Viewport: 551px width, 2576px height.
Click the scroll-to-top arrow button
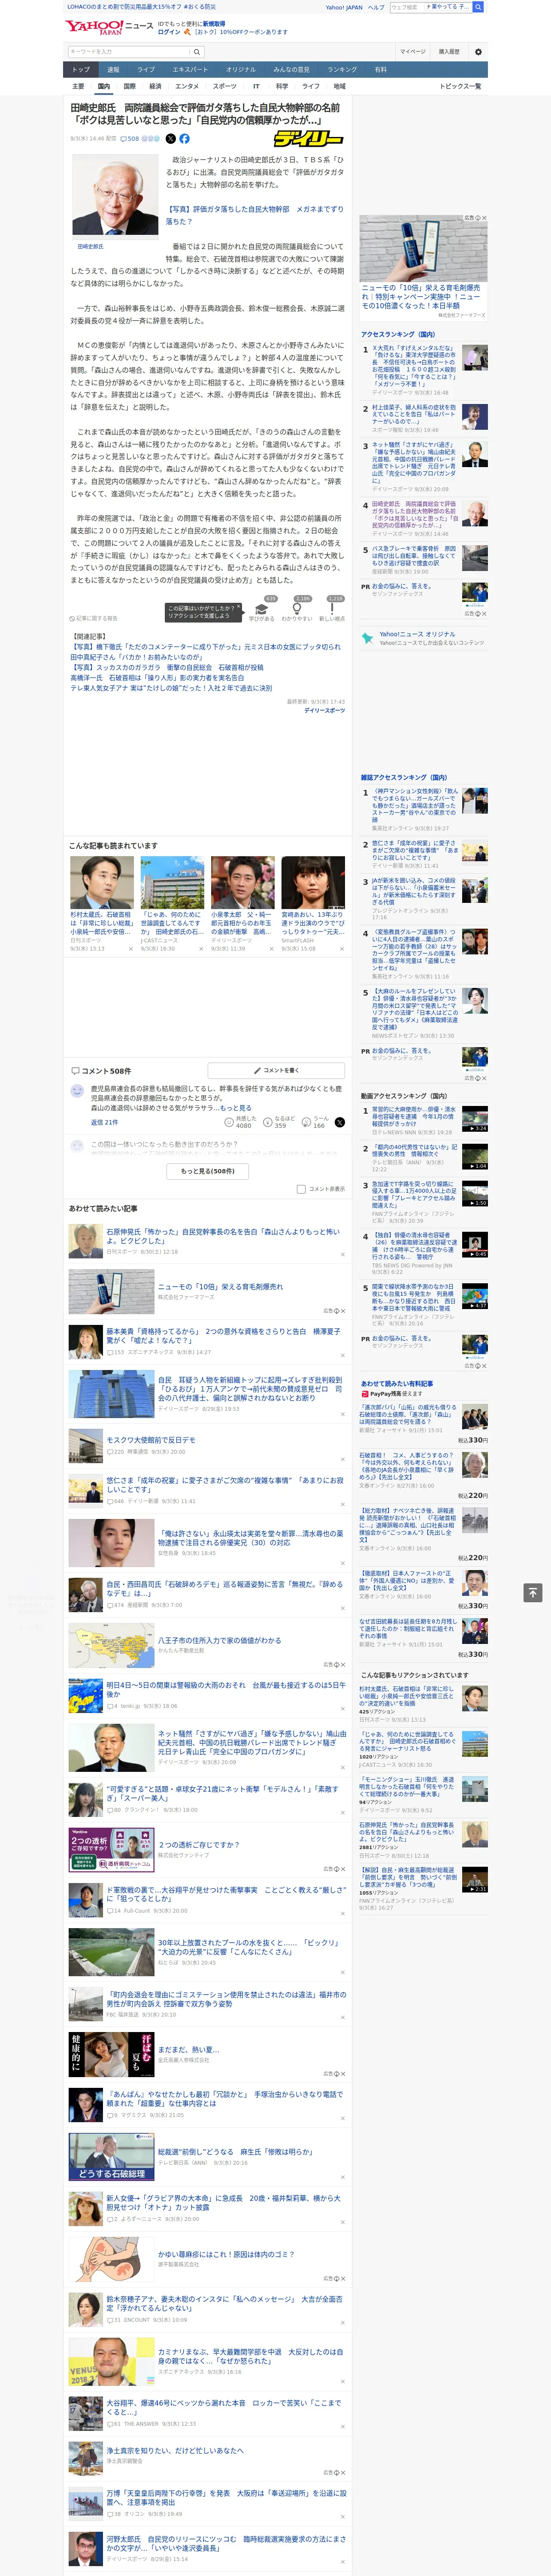click(x=533, y=1592)
